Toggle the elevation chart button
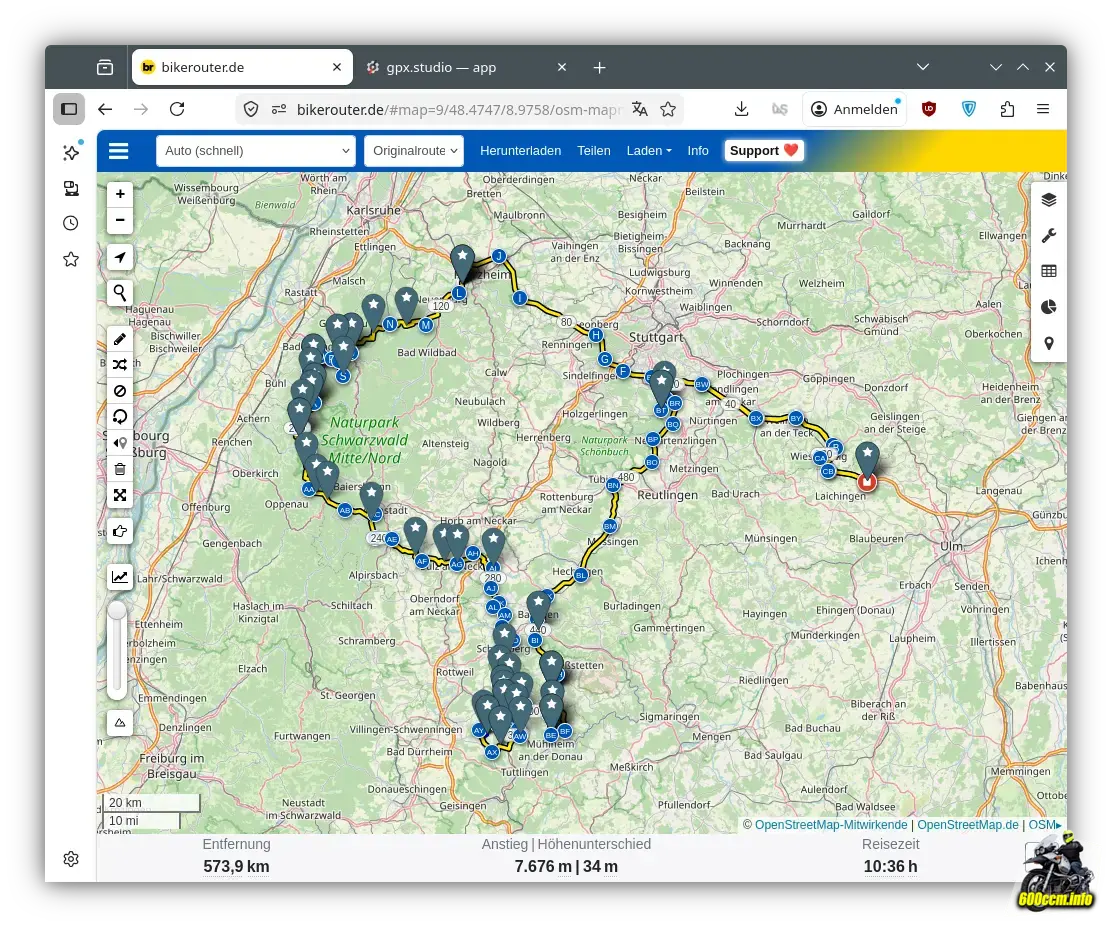Image resolution: width=1112 pixels, height=927 pixels. point(120,576)
